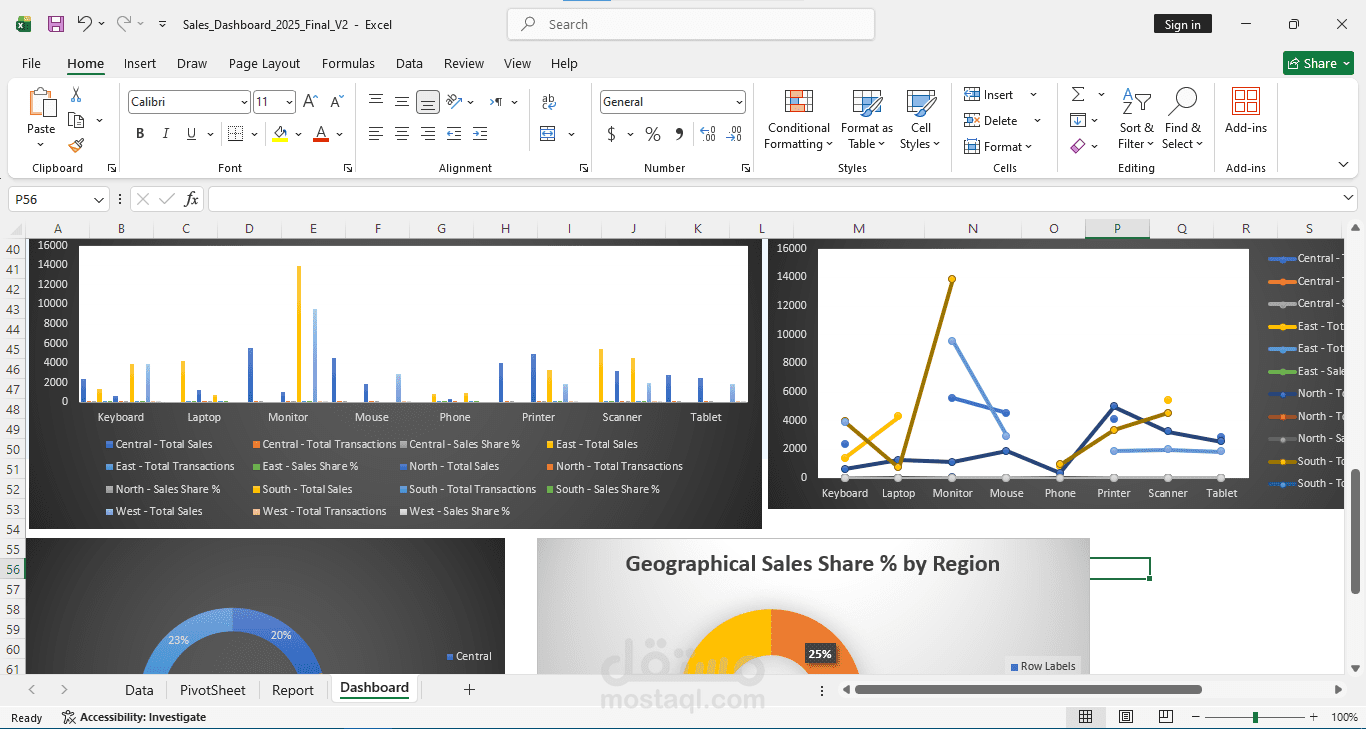
Task: Open the font size dropdown
Action: click(x=290, y=102)
